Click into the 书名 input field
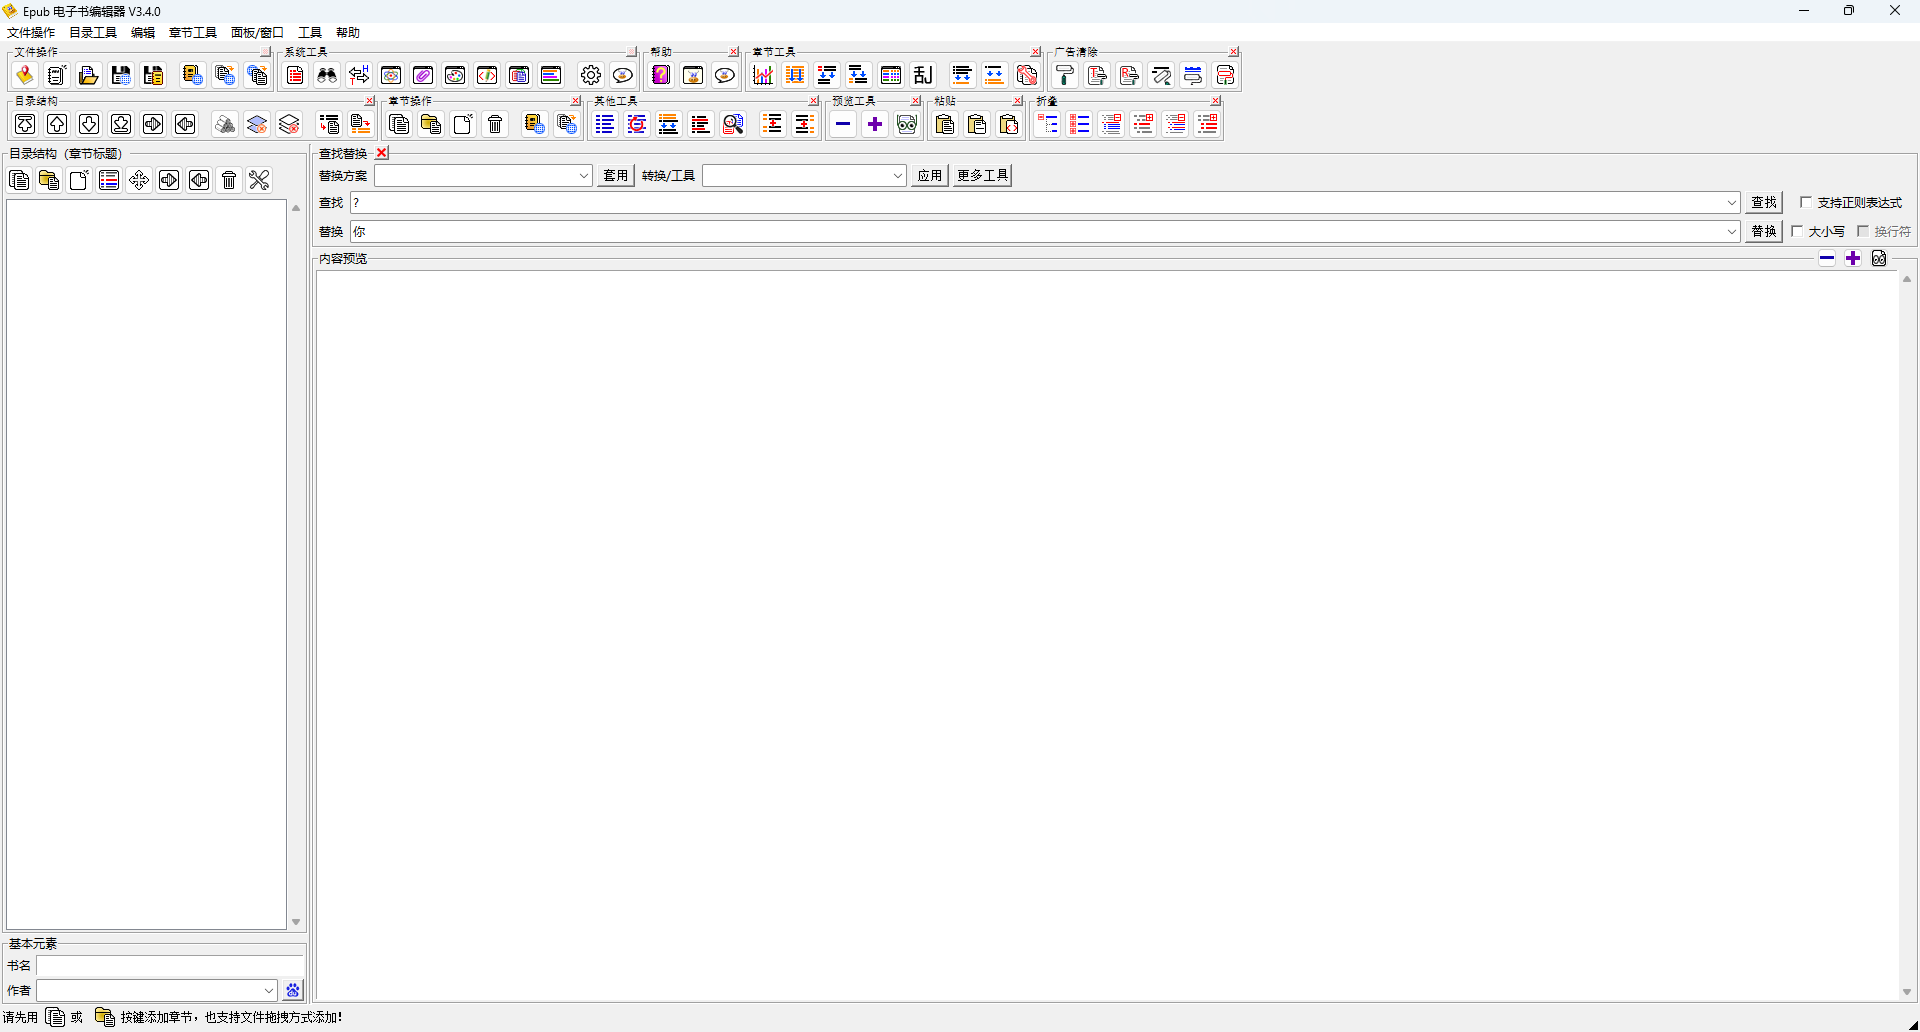 (x=169, y=966)
